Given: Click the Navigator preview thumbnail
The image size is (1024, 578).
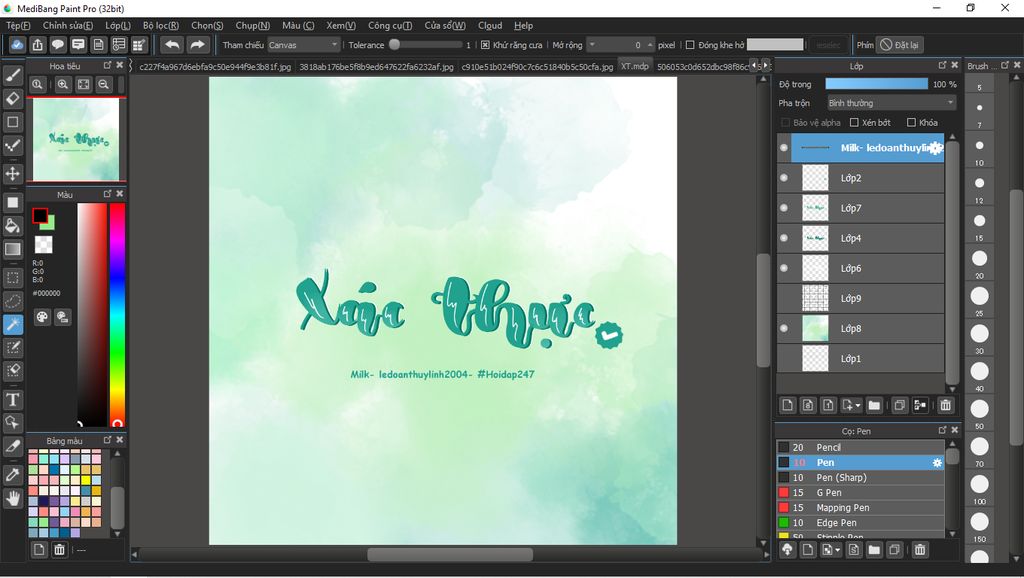Looking at the screenshot, I should coord(76,139).
